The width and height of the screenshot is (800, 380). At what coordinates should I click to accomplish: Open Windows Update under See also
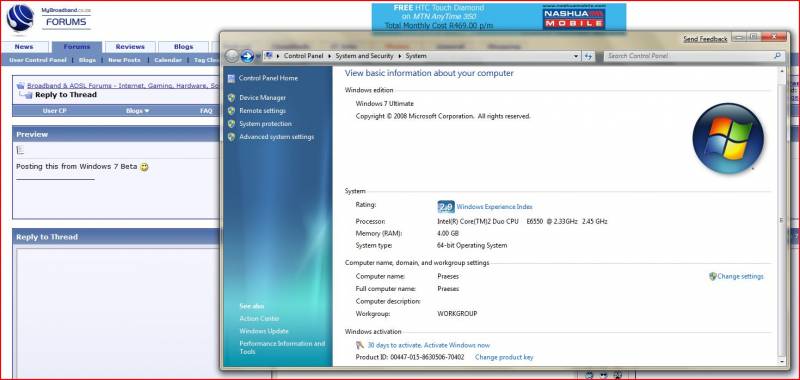point(264,331)
